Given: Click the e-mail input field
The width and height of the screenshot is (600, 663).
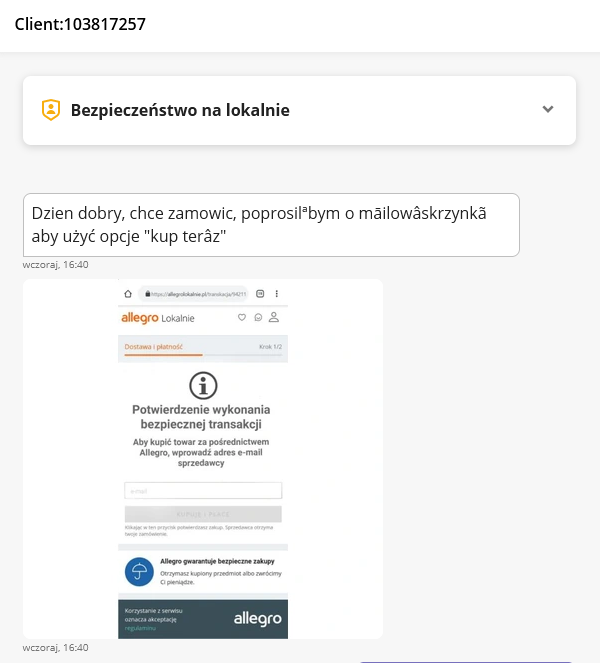Looking at the screenshot, I should click(203, 491).
